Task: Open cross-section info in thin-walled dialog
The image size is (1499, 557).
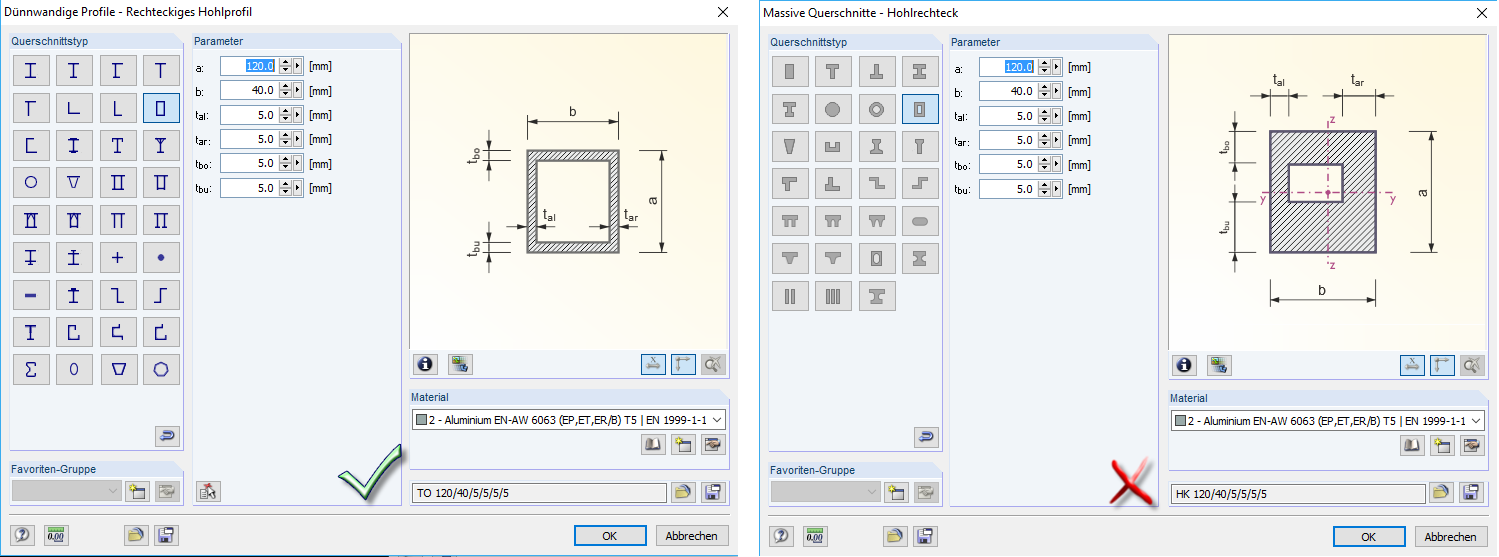Action: coord(425,364)
